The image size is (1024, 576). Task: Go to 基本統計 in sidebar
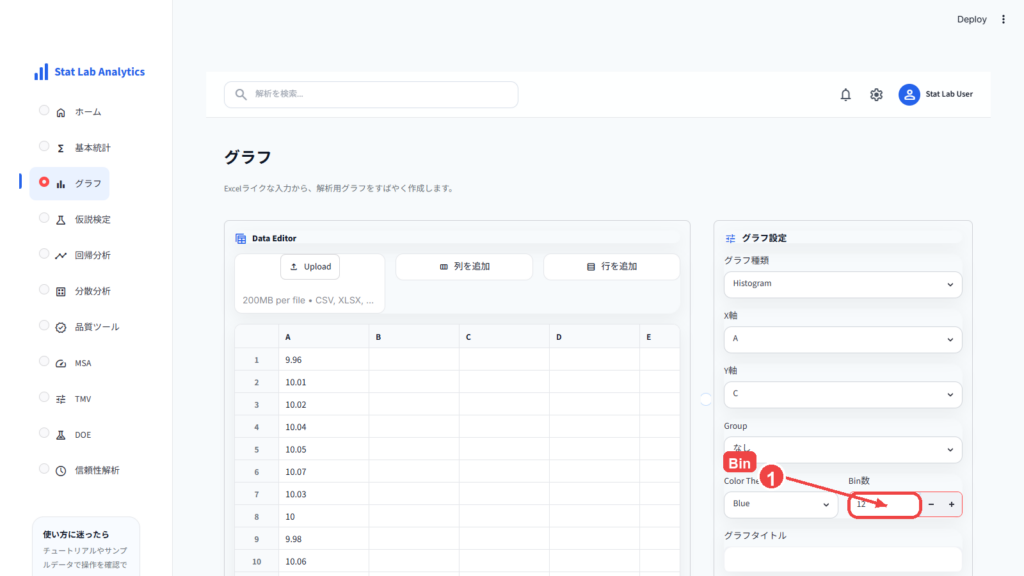coord(92,148)
